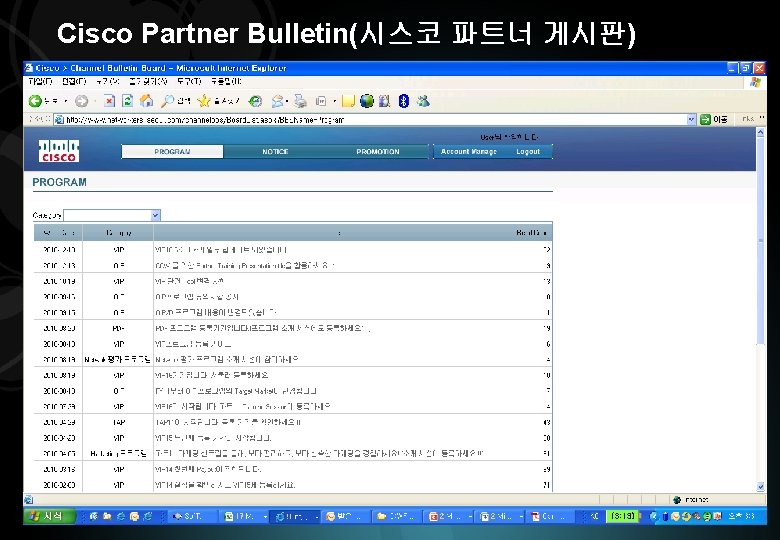Switch to the NOTICE tab
This screenshot has width=780, height=540.
pyautogui.click(x=275, y=152)
